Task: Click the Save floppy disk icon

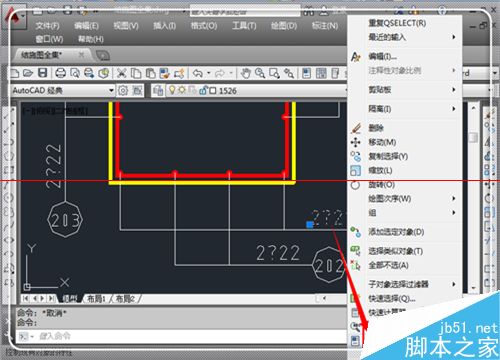Action: click(x=43, y=73)
